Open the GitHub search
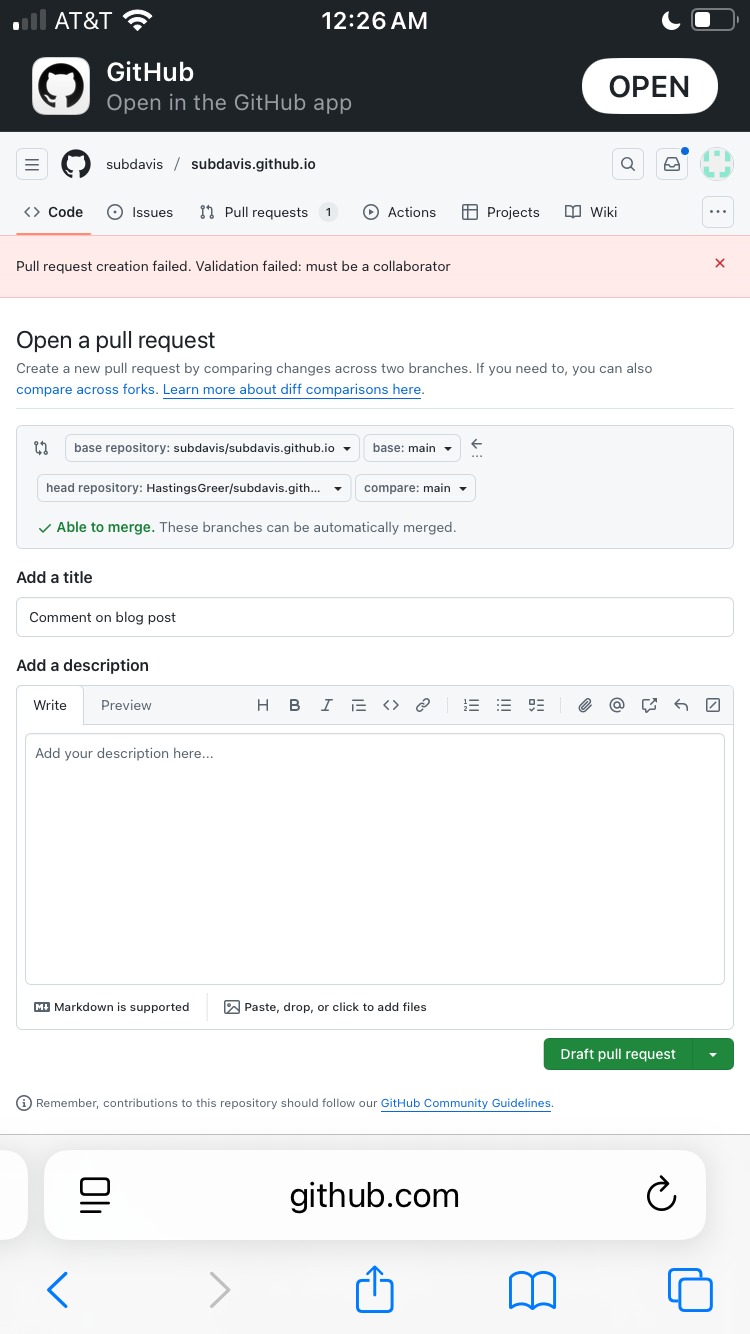 pos(628,164)
